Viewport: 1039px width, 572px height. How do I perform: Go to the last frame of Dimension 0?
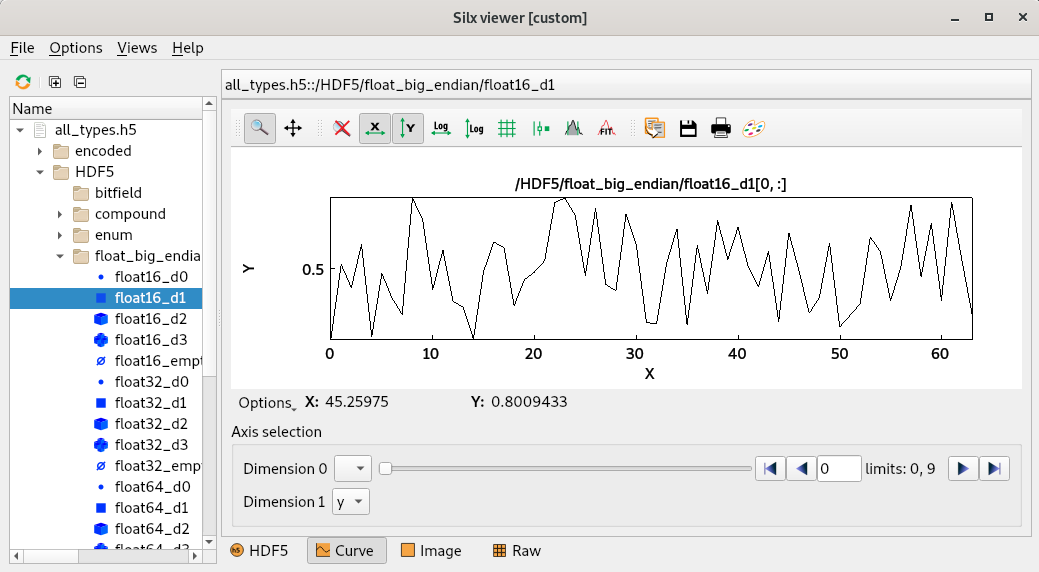pos(994,469)
